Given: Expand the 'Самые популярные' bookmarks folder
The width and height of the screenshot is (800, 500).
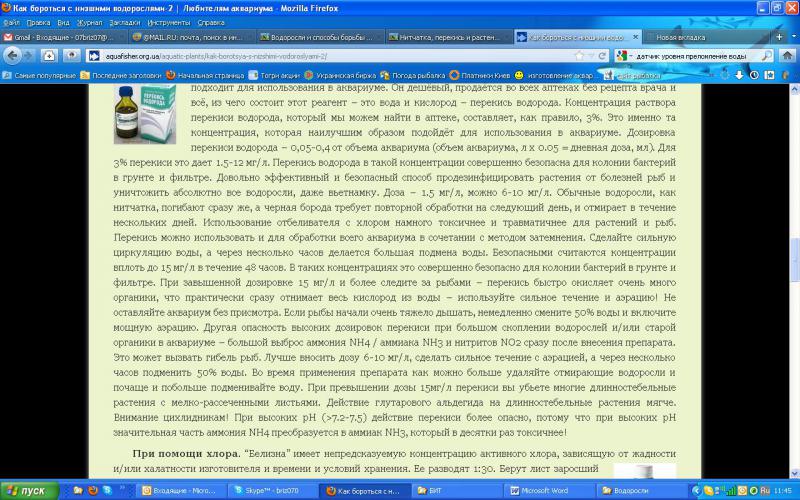Looking at the screenshot, I should [x=40, y=75].
